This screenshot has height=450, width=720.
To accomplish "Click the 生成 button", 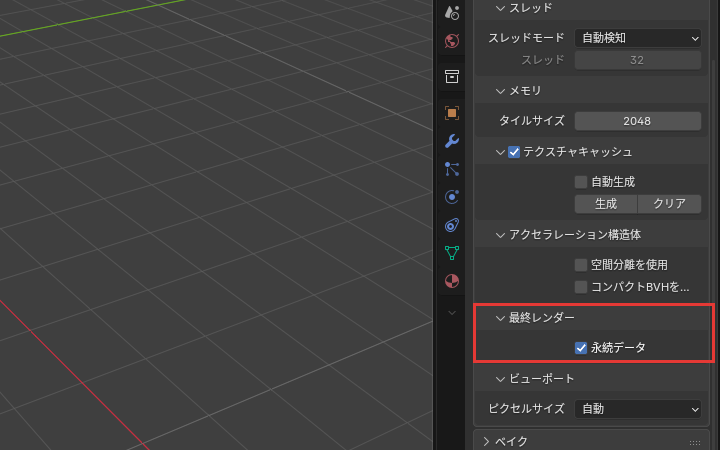I will click(x=606, y=204).
